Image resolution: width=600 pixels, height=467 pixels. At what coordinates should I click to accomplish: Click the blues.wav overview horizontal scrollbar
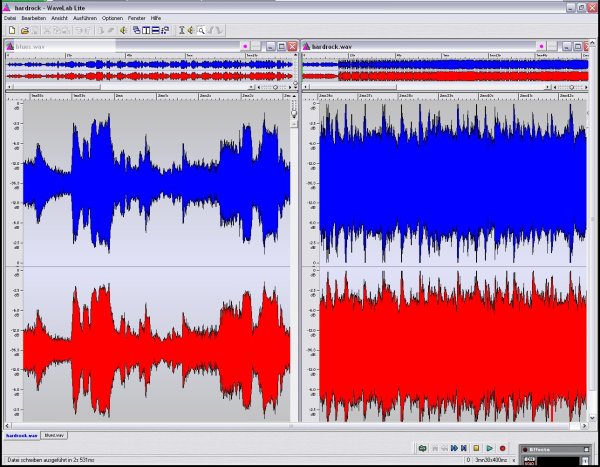pos(150,87)
